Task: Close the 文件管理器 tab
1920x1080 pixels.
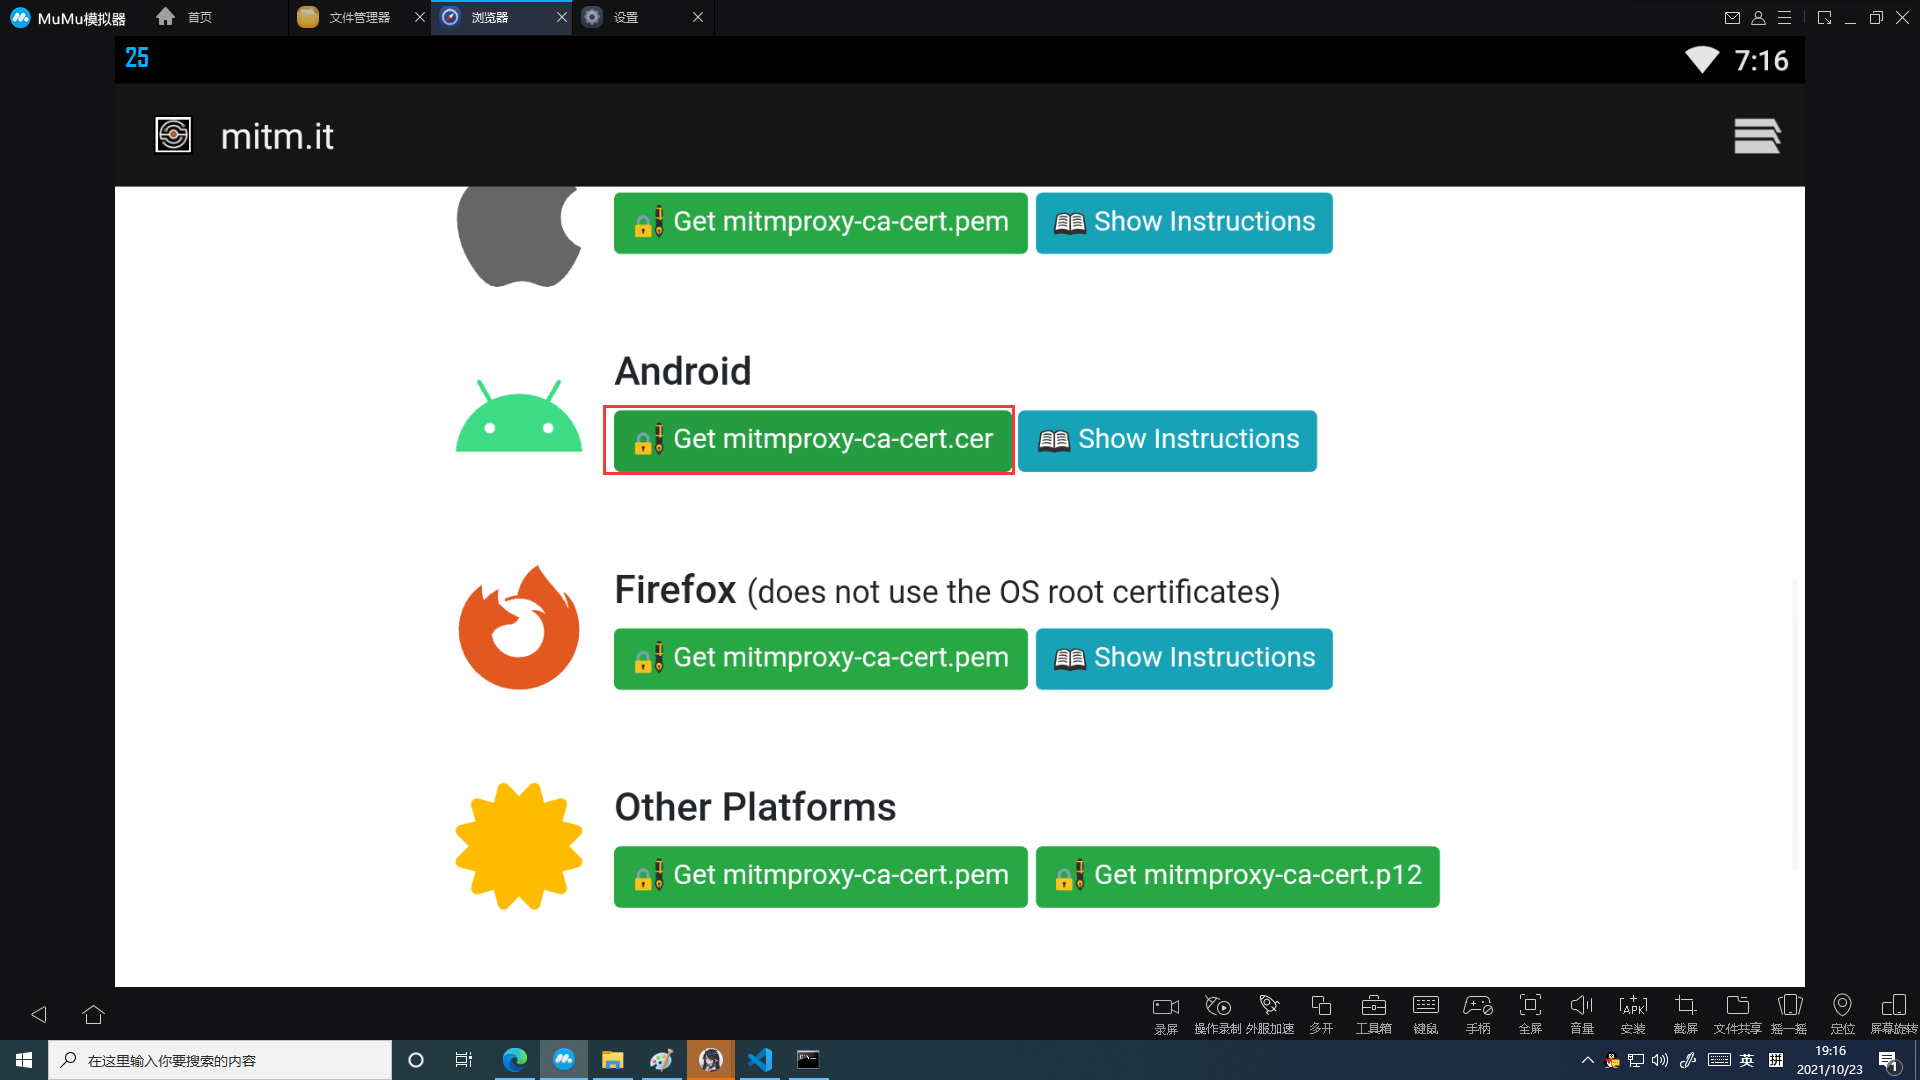Action: click(420, 17)
